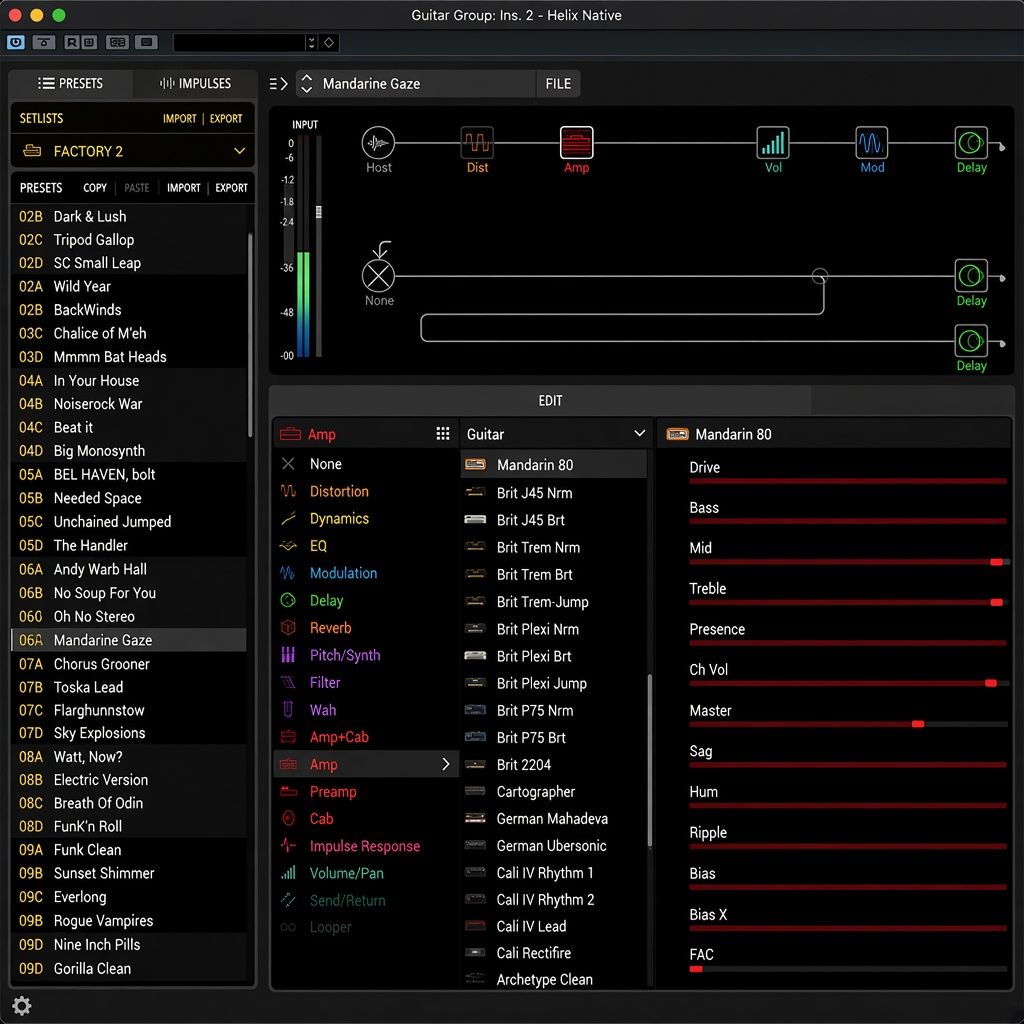Viewport: 1024px width, 1024px height.
Task: Toggle automation Read (R) button in host toolbar
Action: tap(72, 42)
